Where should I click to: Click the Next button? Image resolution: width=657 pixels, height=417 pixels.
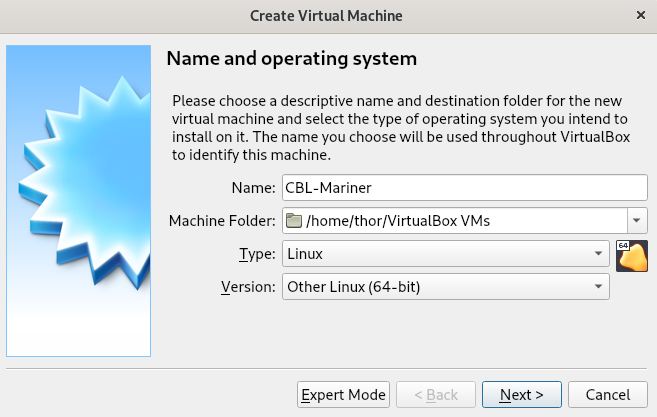tap(522, 394)
